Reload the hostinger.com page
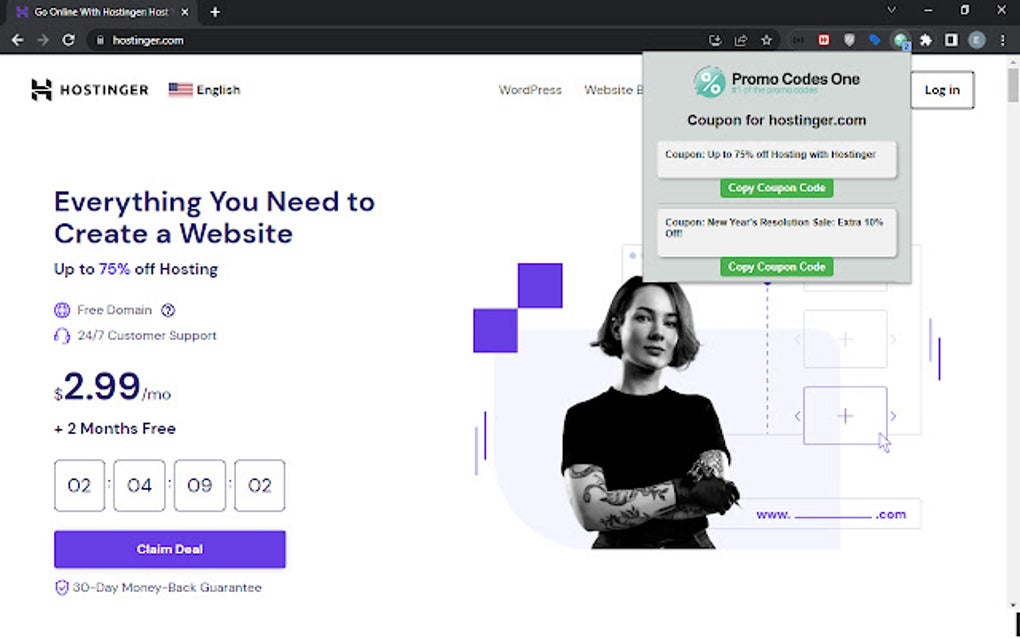 point(68,40)
